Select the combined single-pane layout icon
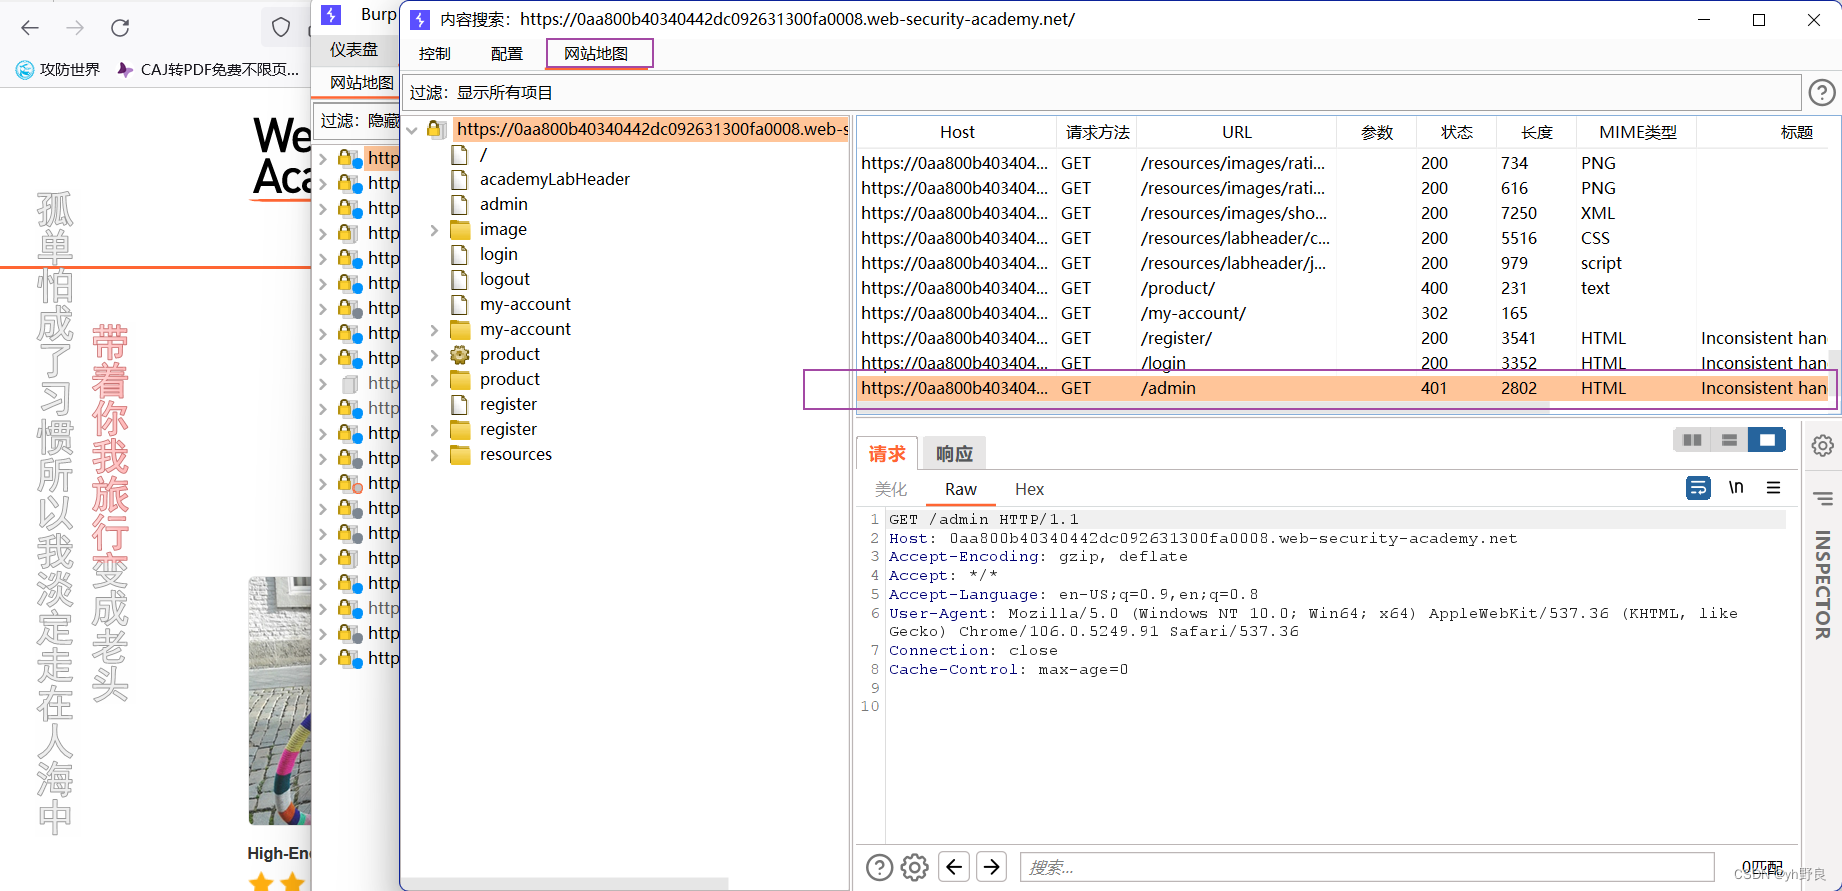 click(1766, 440)
